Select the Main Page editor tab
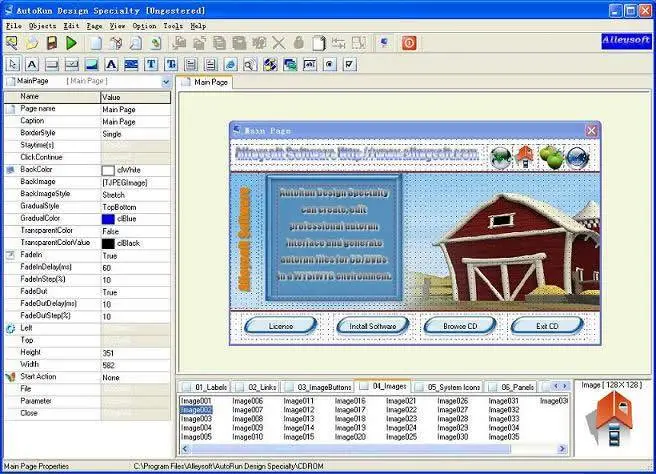This screenshot has width=656, height=474. coord(205,82)
